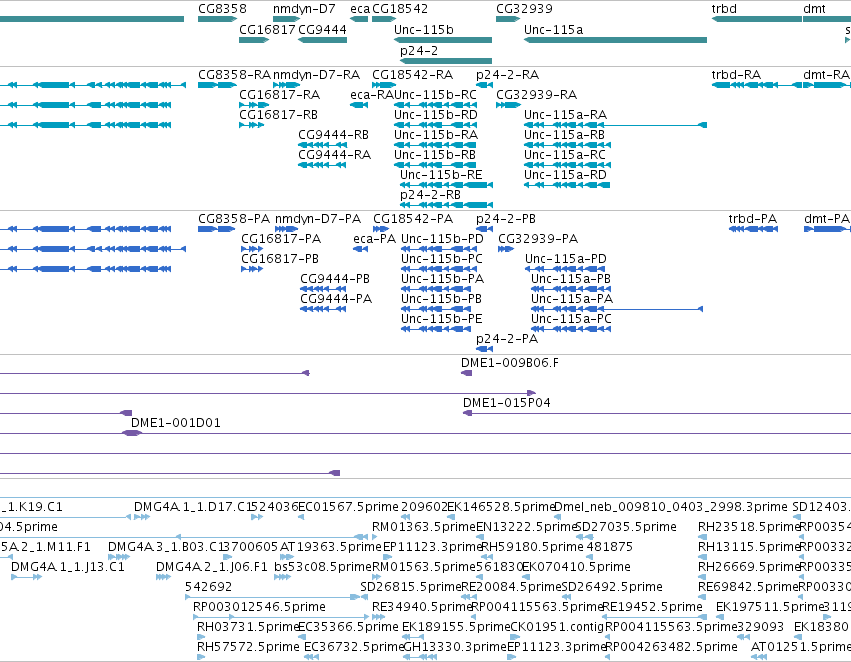Select the p24-2-PA protein label
The width and height of the screenshot is (851, 662).
point(507,339)
